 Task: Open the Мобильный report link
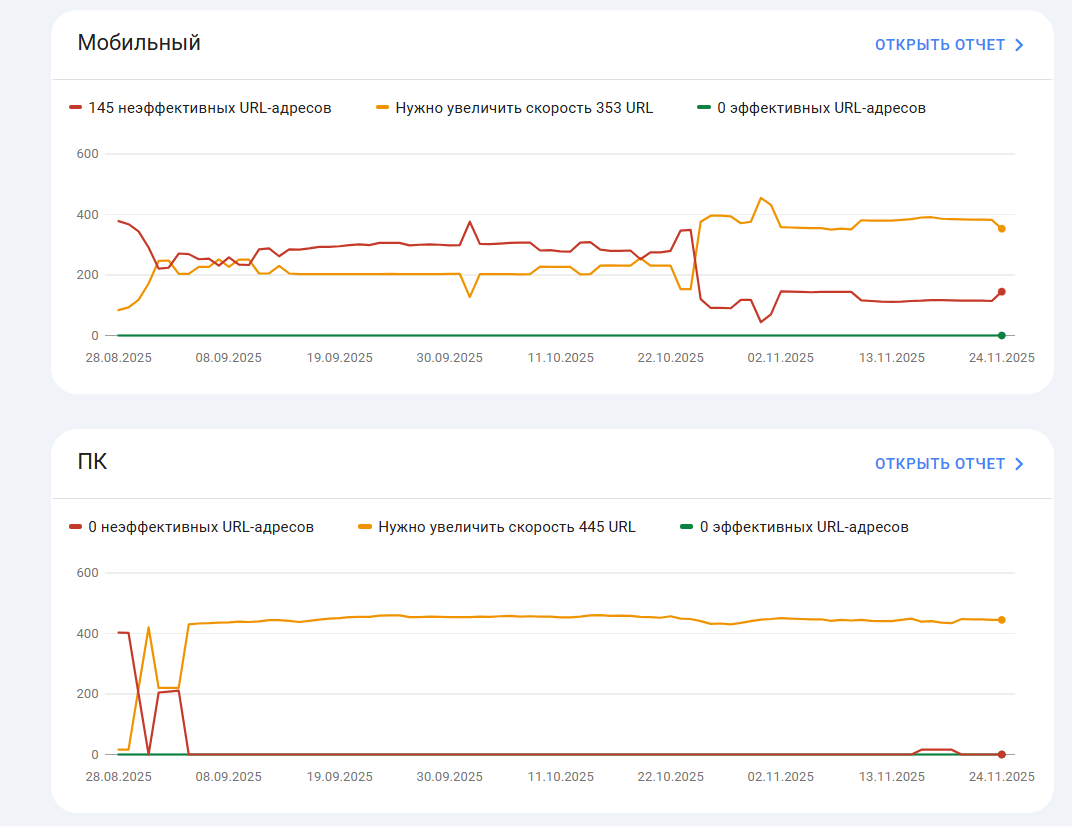[939, 45]
